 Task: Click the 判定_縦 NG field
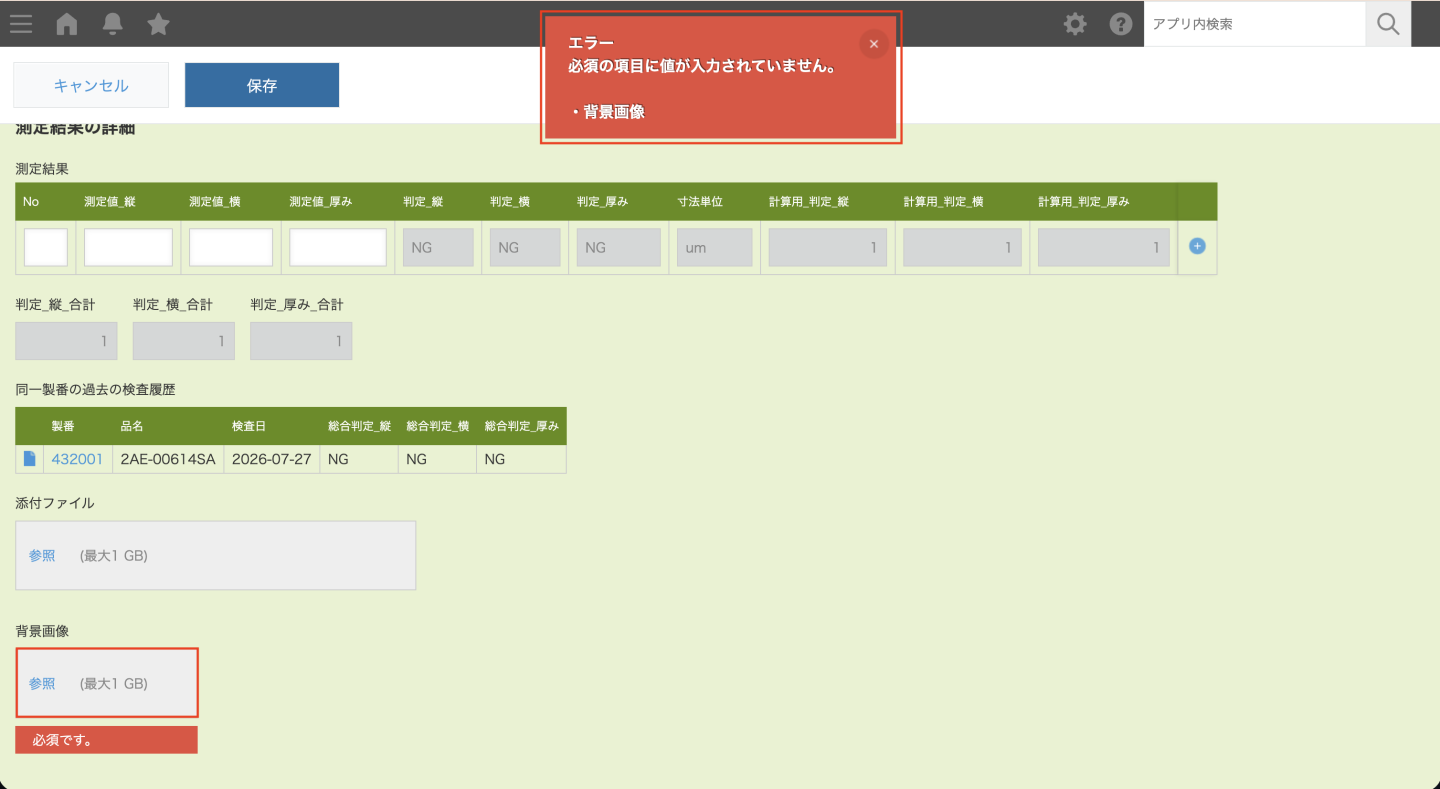click(438, 247)
